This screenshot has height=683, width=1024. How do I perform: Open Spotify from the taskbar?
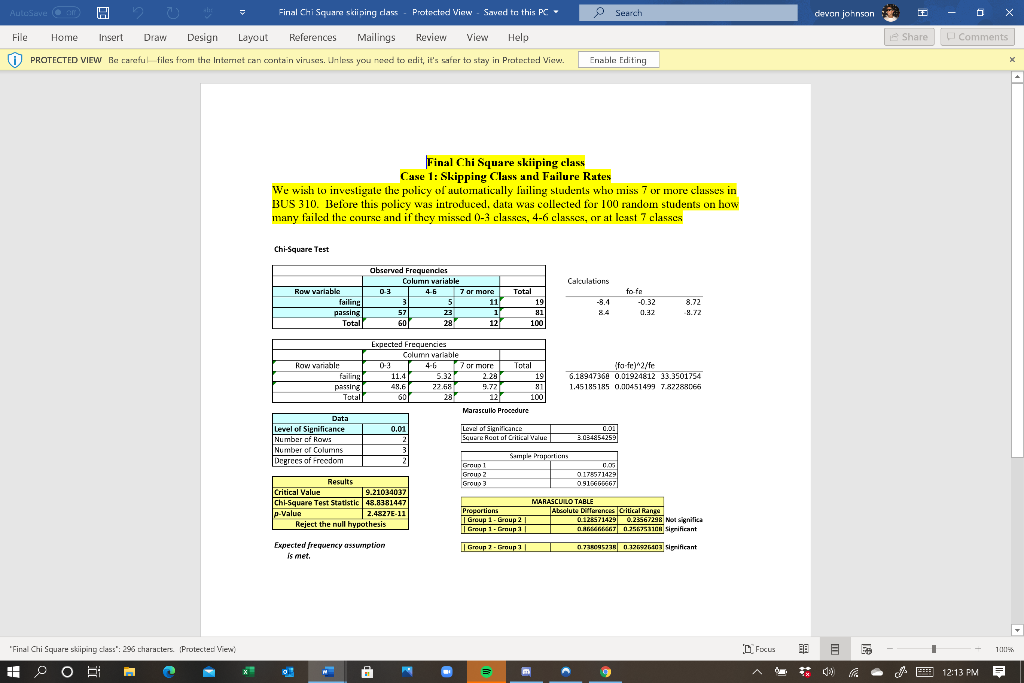tap(487, 671)
